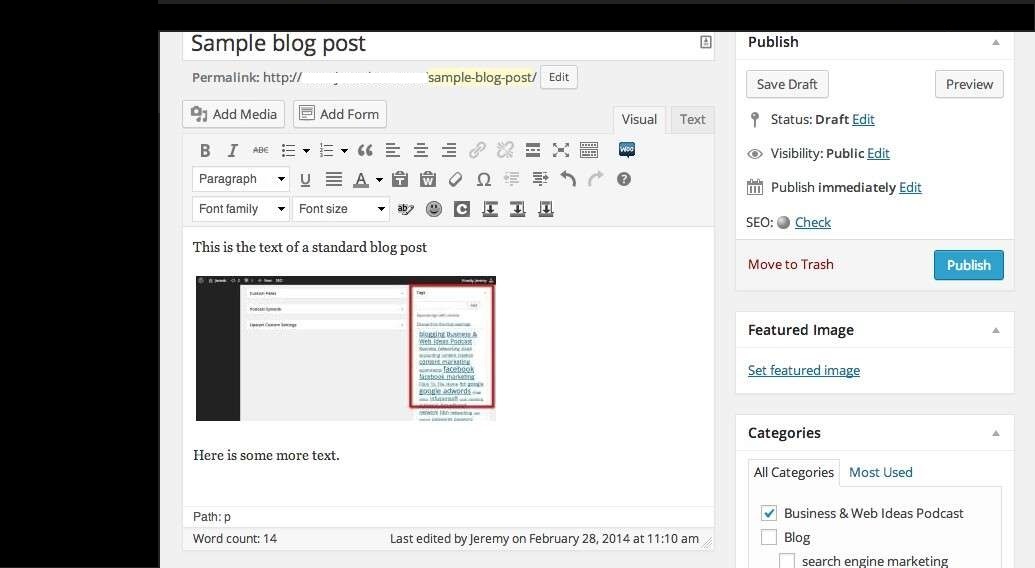The width and height of the screenshot is (1035, 568).
Task: Increase indent of the paragraph
Action: pyautogui.click(x=540, y=179)
